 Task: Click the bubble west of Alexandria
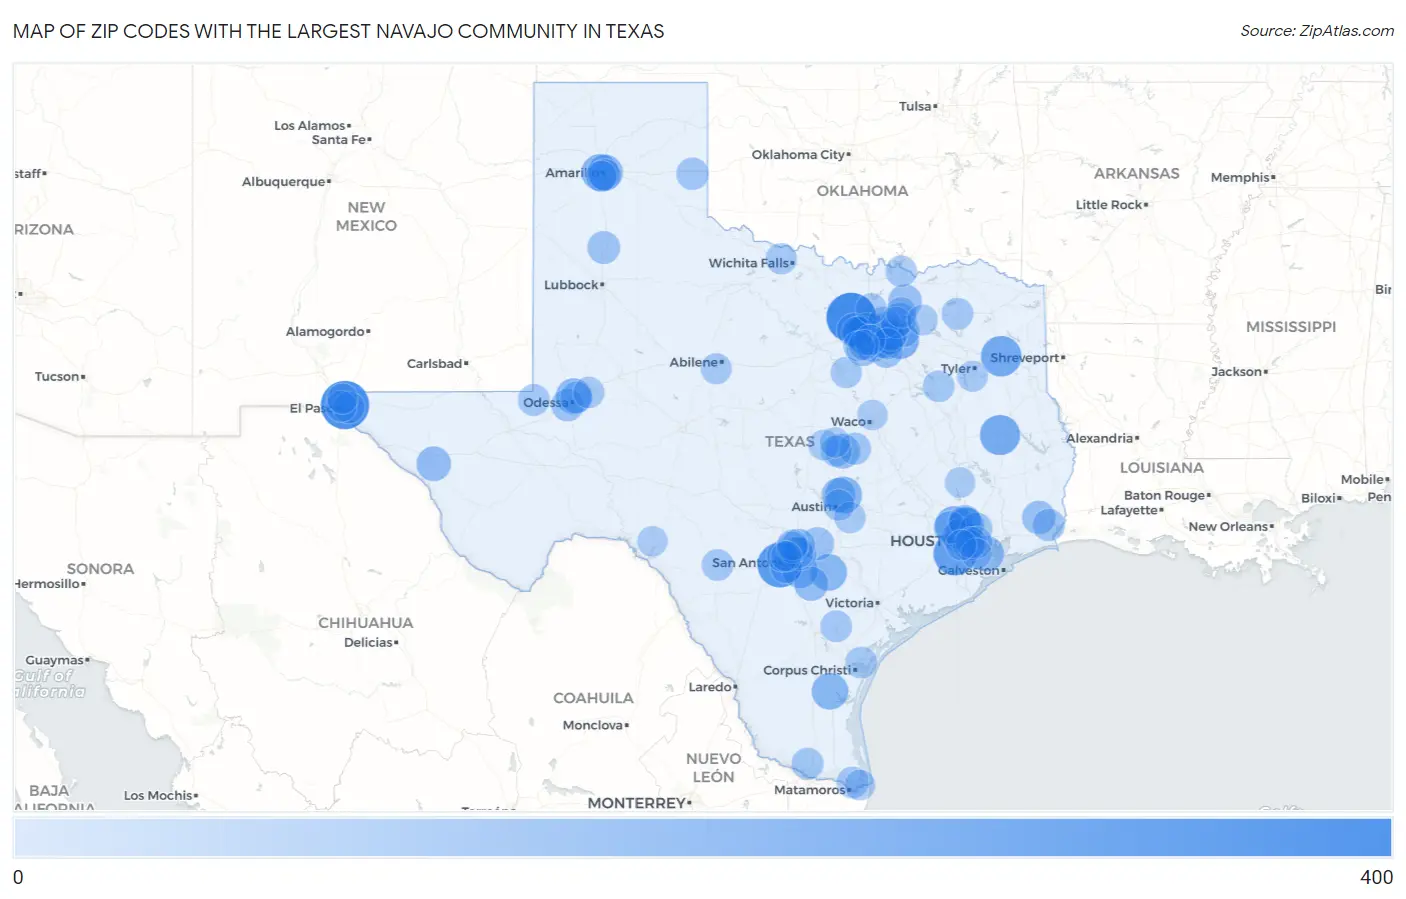point(999,435)
